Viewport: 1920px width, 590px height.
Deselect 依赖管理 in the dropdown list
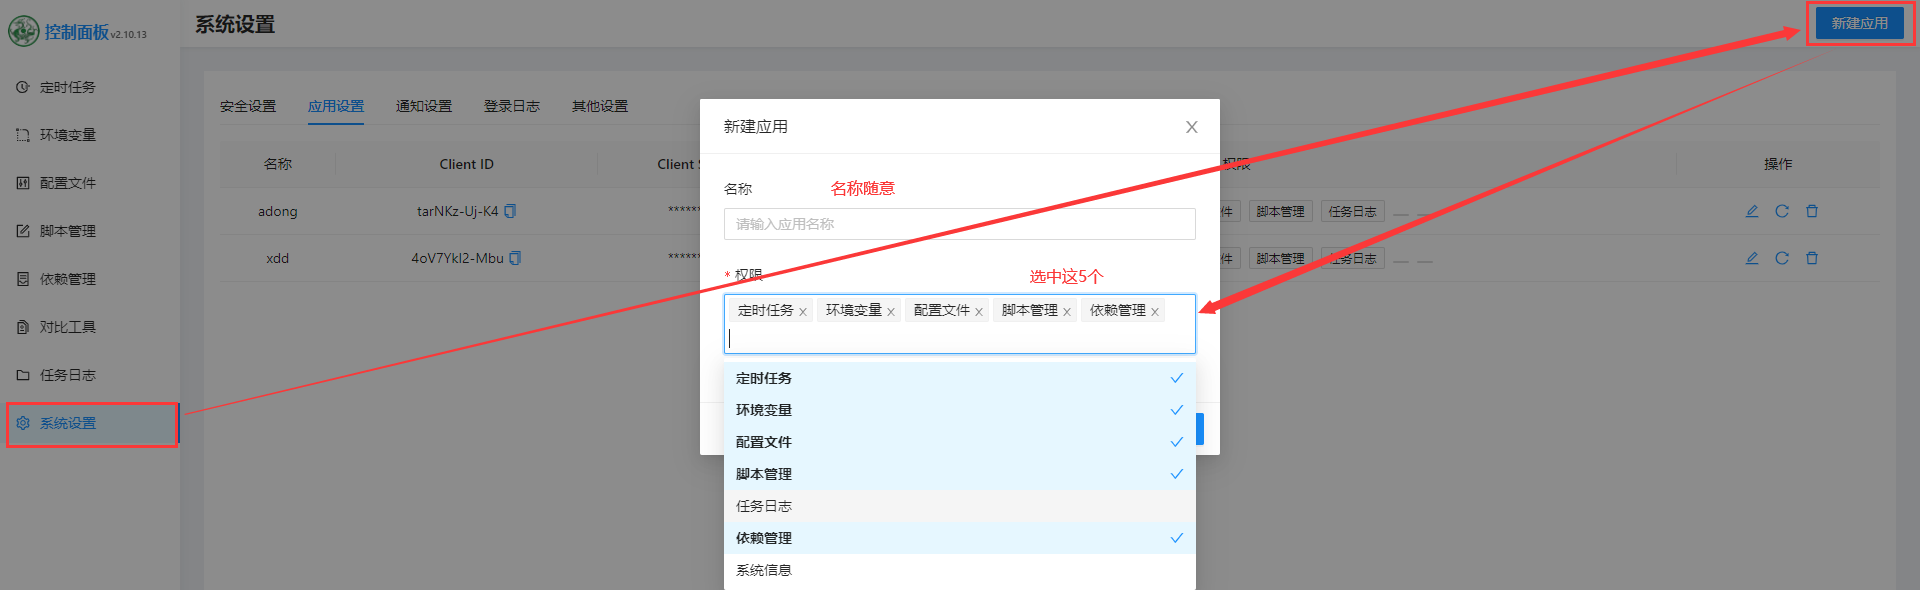[x=960, y=538]
